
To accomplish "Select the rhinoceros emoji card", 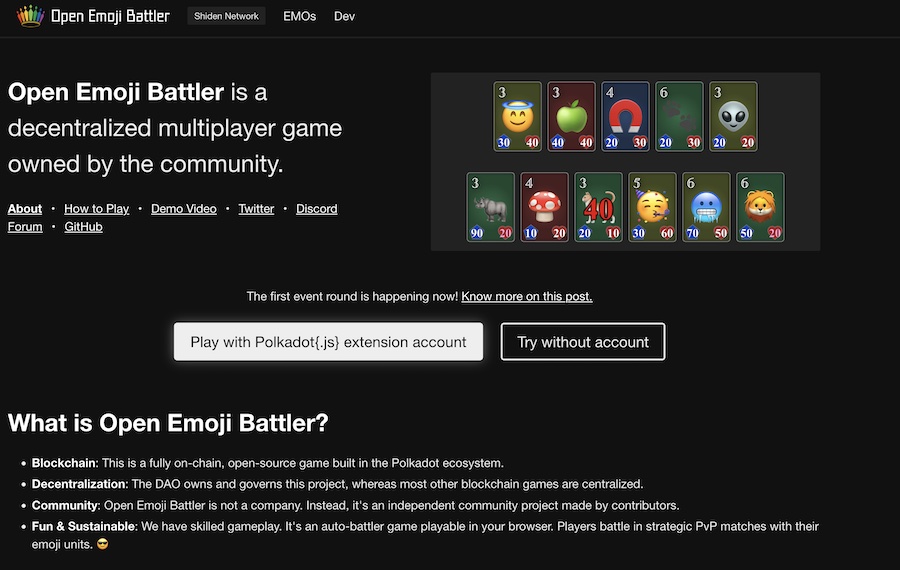I will 490,207.
